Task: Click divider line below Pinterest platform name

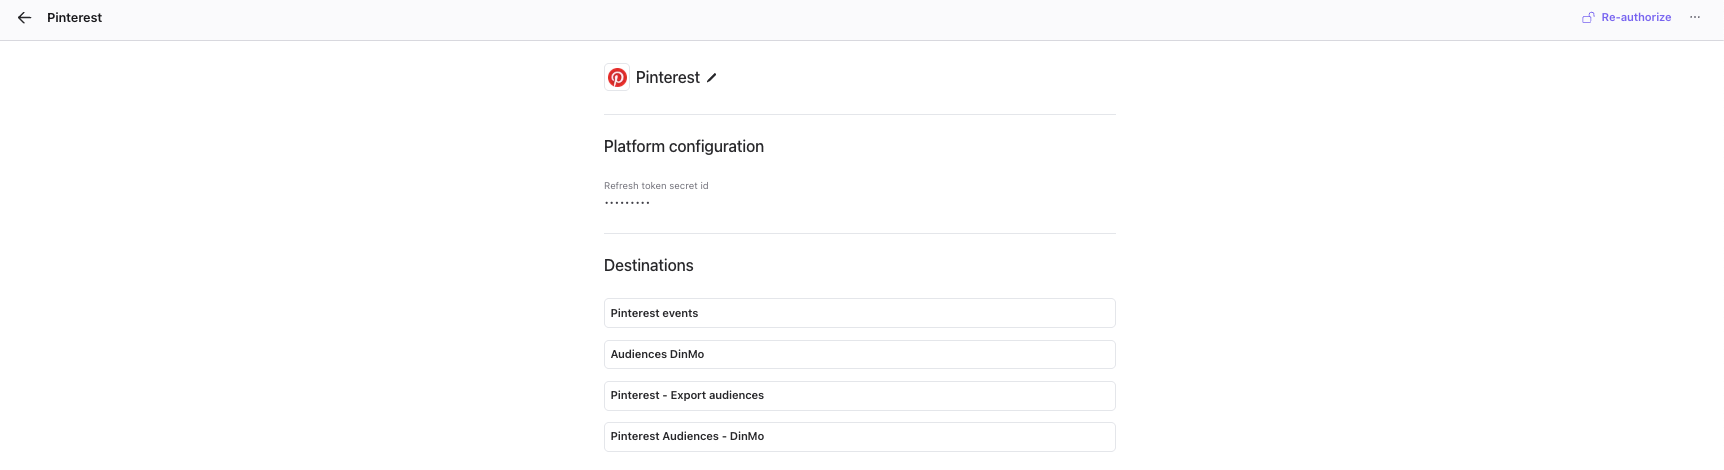Action: pos(859,114)
